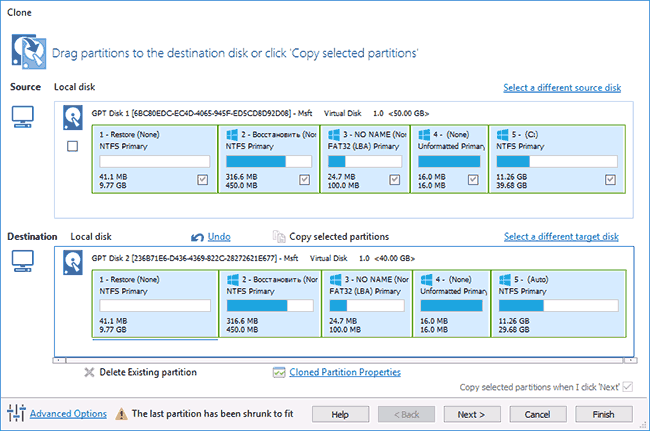Screen dimensions: 650x431
Task: Click usage bar of source partition 2
Action: point(269,161)
